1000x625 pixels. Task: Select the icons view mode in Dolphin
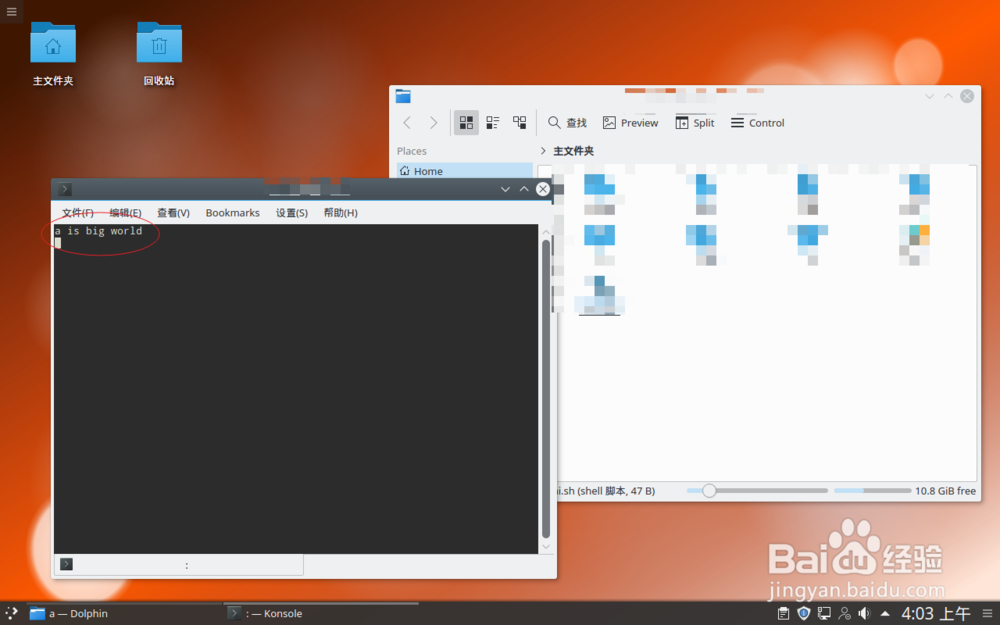tap(466, 122)
